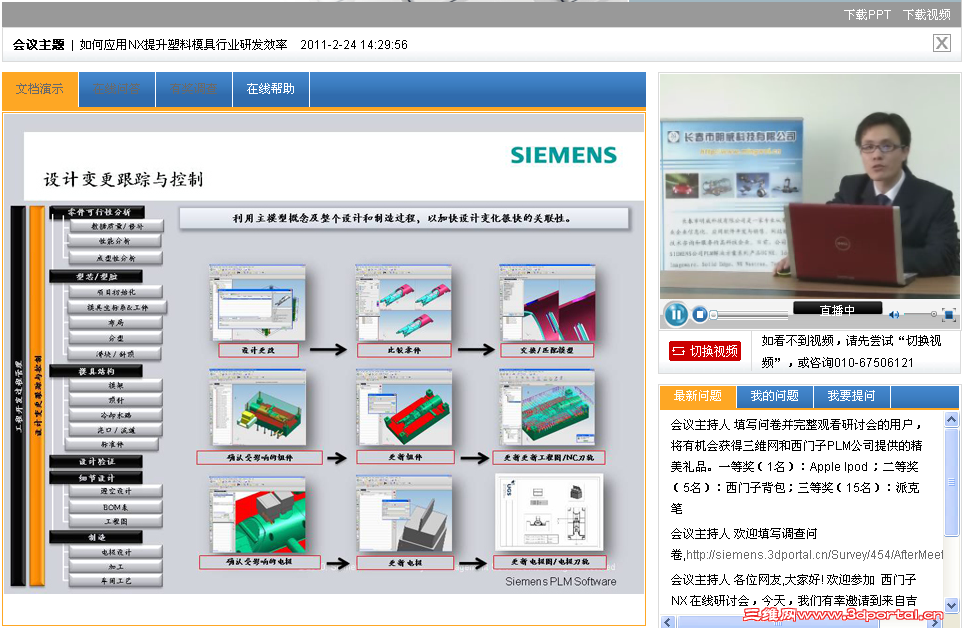This screenshot has width=963, height=628.
Task: Toggle fullscreen video view
Action: point(949,315)
